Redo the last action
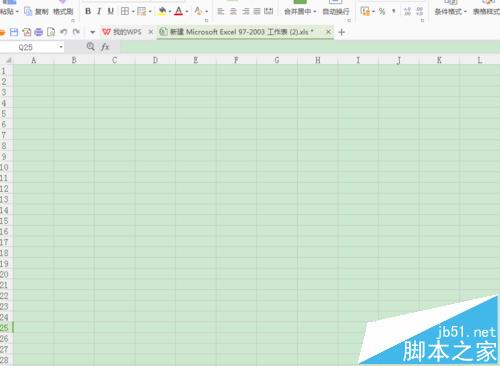 pyautogui.click(x=76, y=32)
